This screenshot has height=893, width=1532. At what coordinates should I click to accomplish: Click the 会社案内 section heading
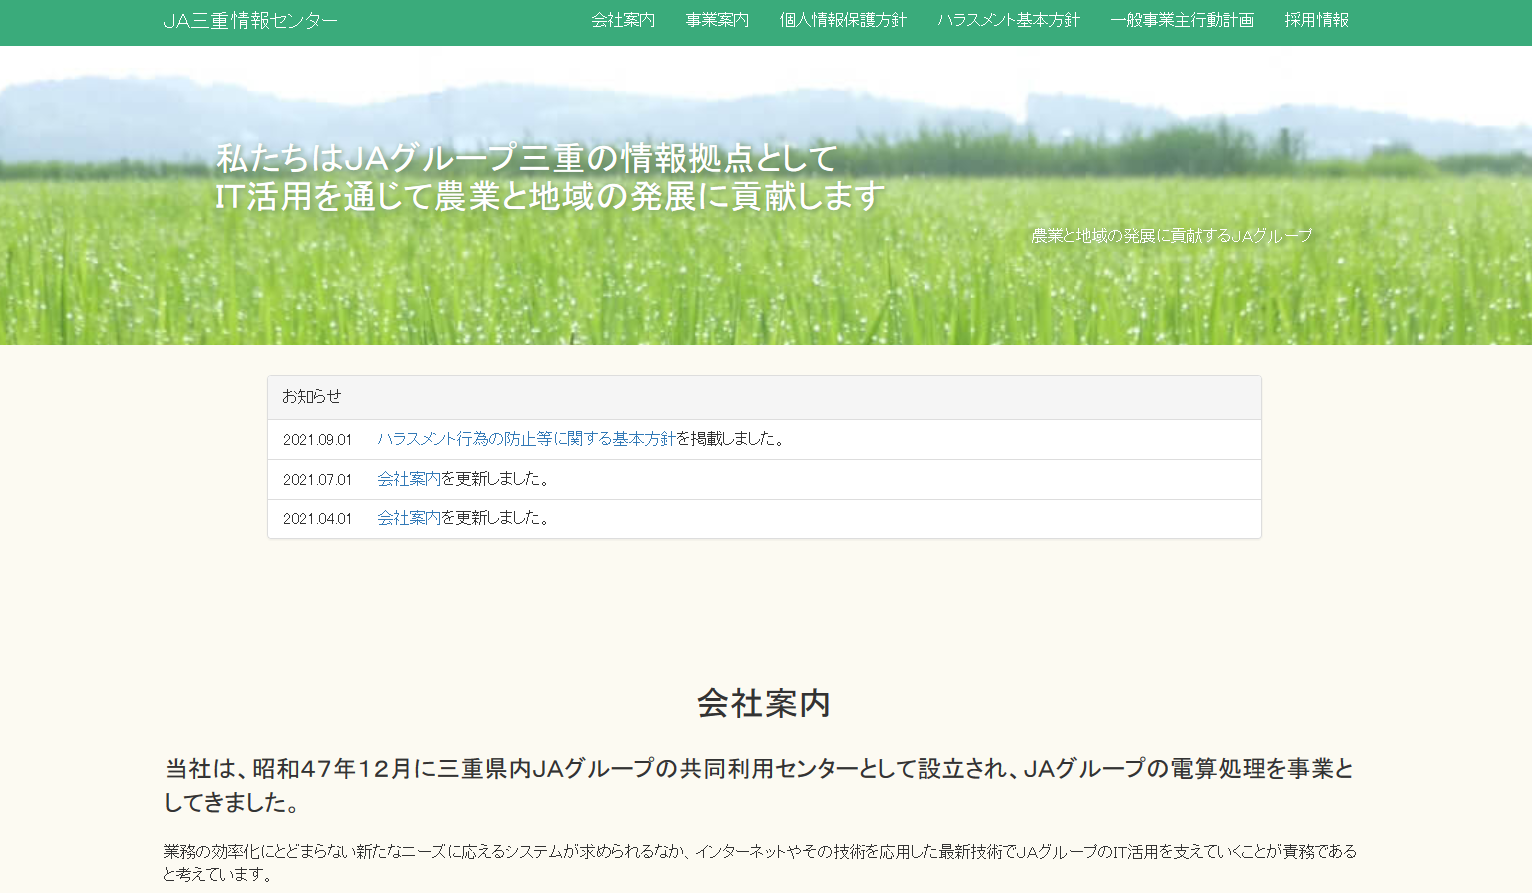pyautogui.click(x=764, y=704)
